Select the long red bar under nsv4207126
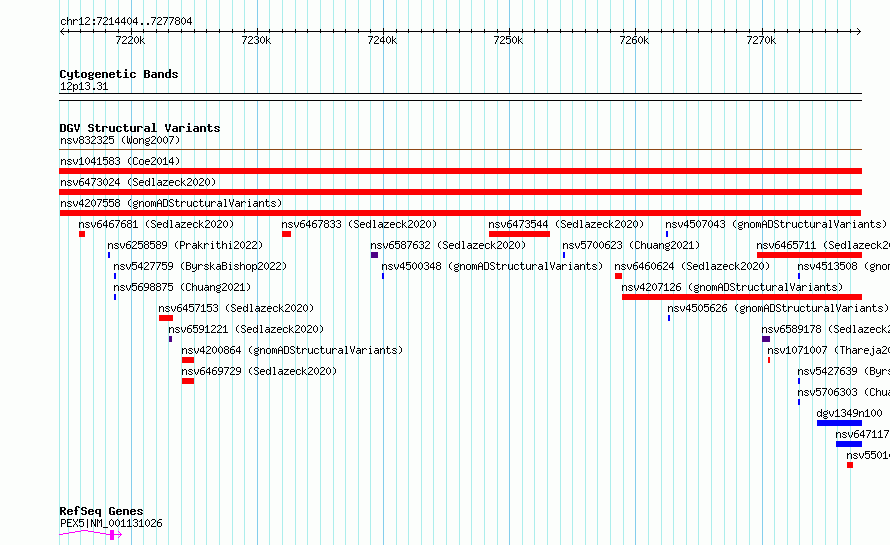 pos(742,297)
